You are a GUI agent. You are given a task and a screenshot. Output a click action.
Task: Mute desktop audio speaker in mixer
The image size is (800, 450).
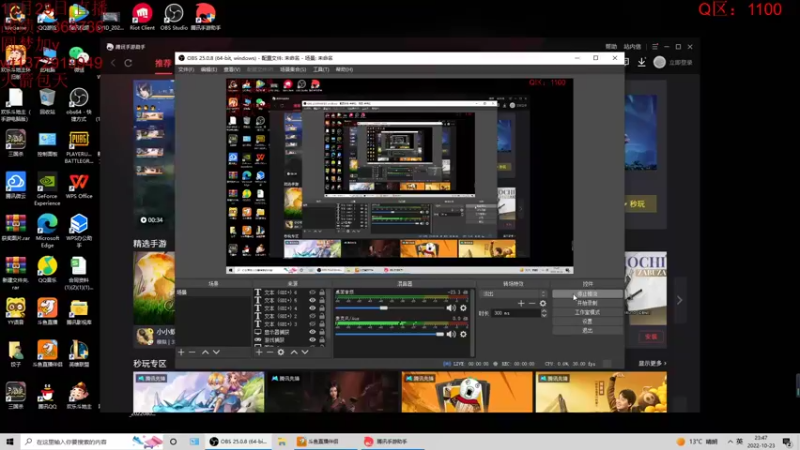451,308
